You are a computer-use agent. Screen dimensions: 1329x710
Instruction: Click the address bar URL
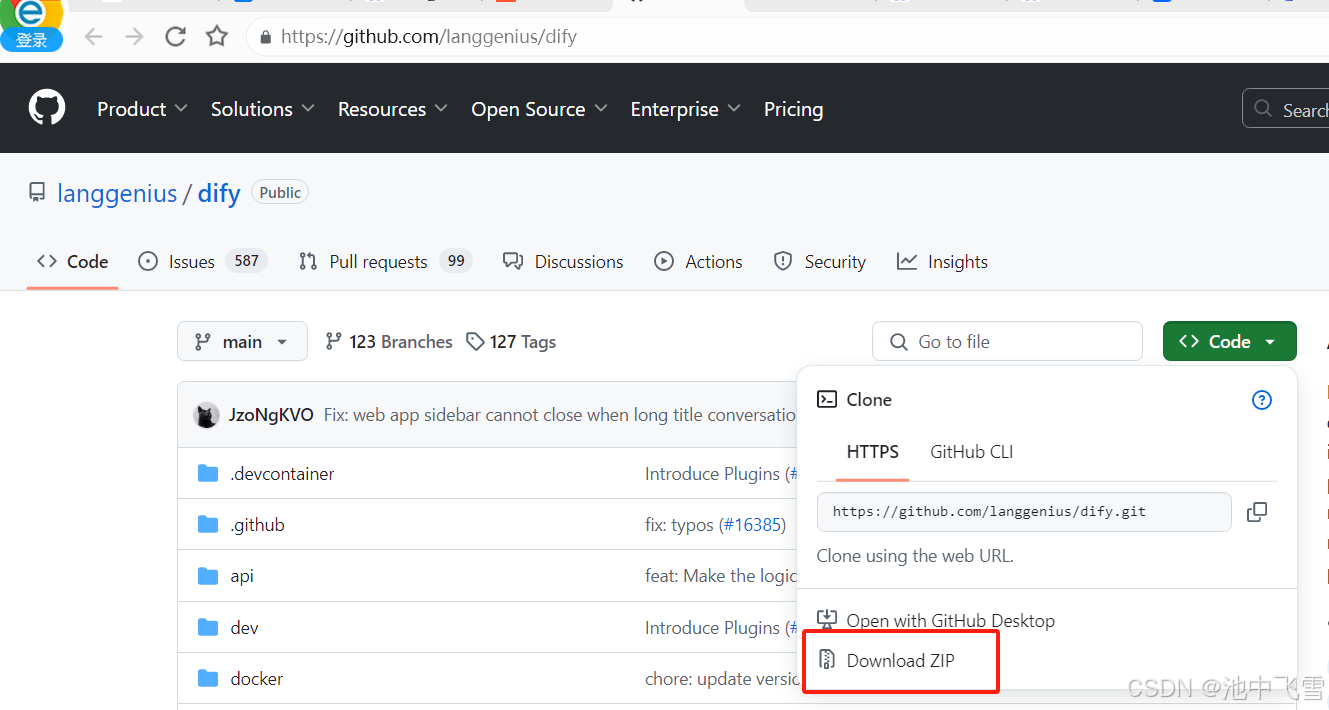click(x=429, y=37)
